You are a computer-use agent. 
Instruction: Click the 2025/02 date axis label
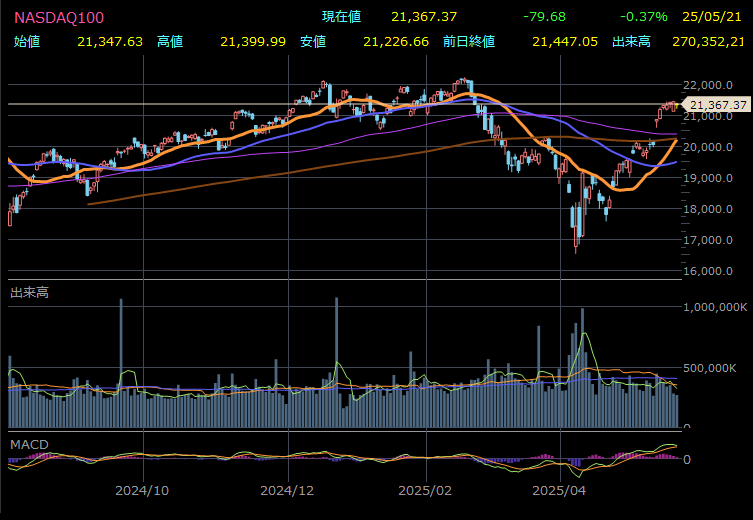point(425,491)
